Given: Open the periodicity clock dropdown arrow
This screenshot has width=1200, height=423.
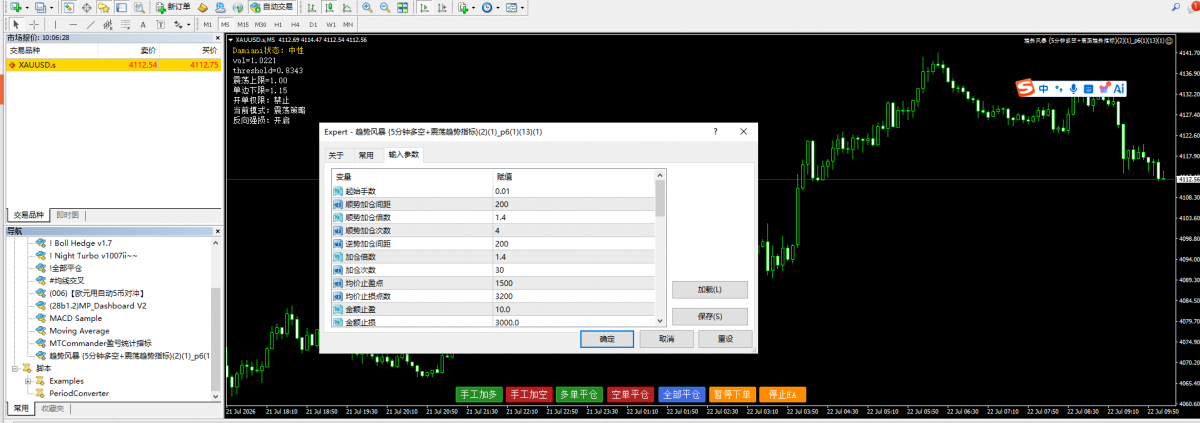Looking at the screenshot, I should (498, 7).
